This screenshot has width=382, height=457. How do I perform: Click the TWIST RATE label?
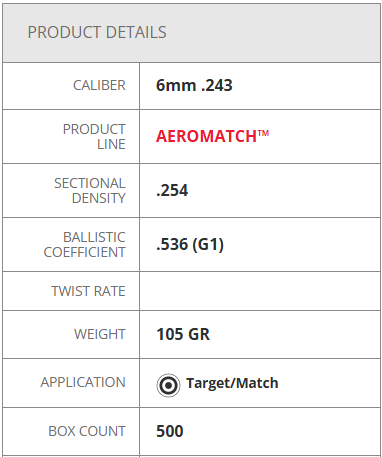click(x=88, y=291)
